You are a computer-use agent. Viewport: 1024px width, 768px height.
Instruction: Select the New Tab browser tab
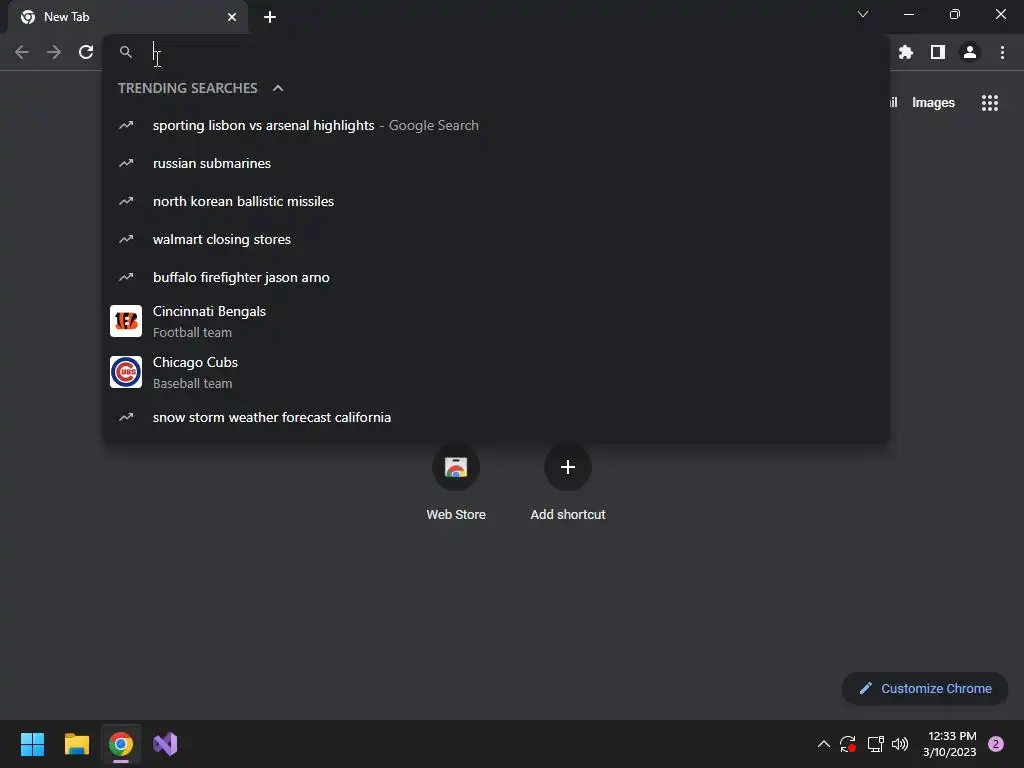(x=127, y=17)
